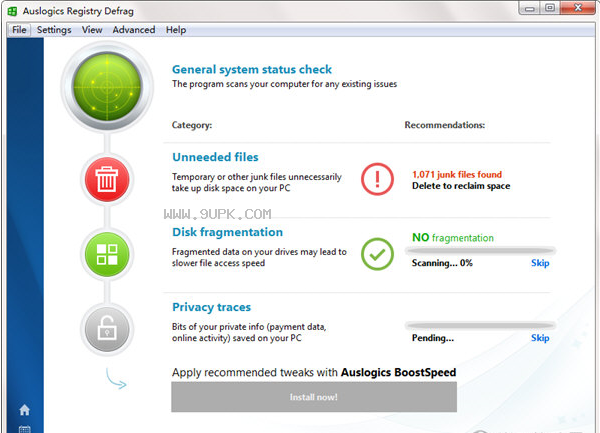
Task: Click the Home icon in sidebar
Action: 24,410
